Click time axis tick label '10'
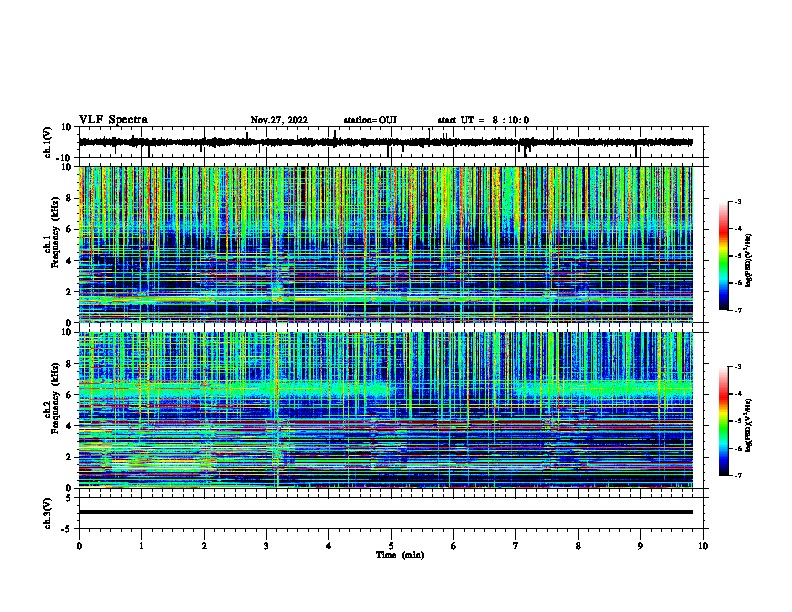 click(x=703, y=546)
